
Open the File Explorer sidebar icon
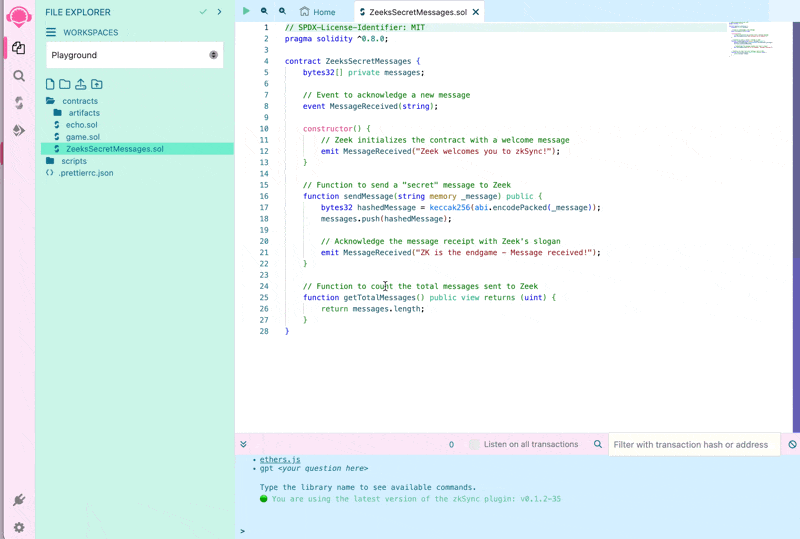click(19, 48)
